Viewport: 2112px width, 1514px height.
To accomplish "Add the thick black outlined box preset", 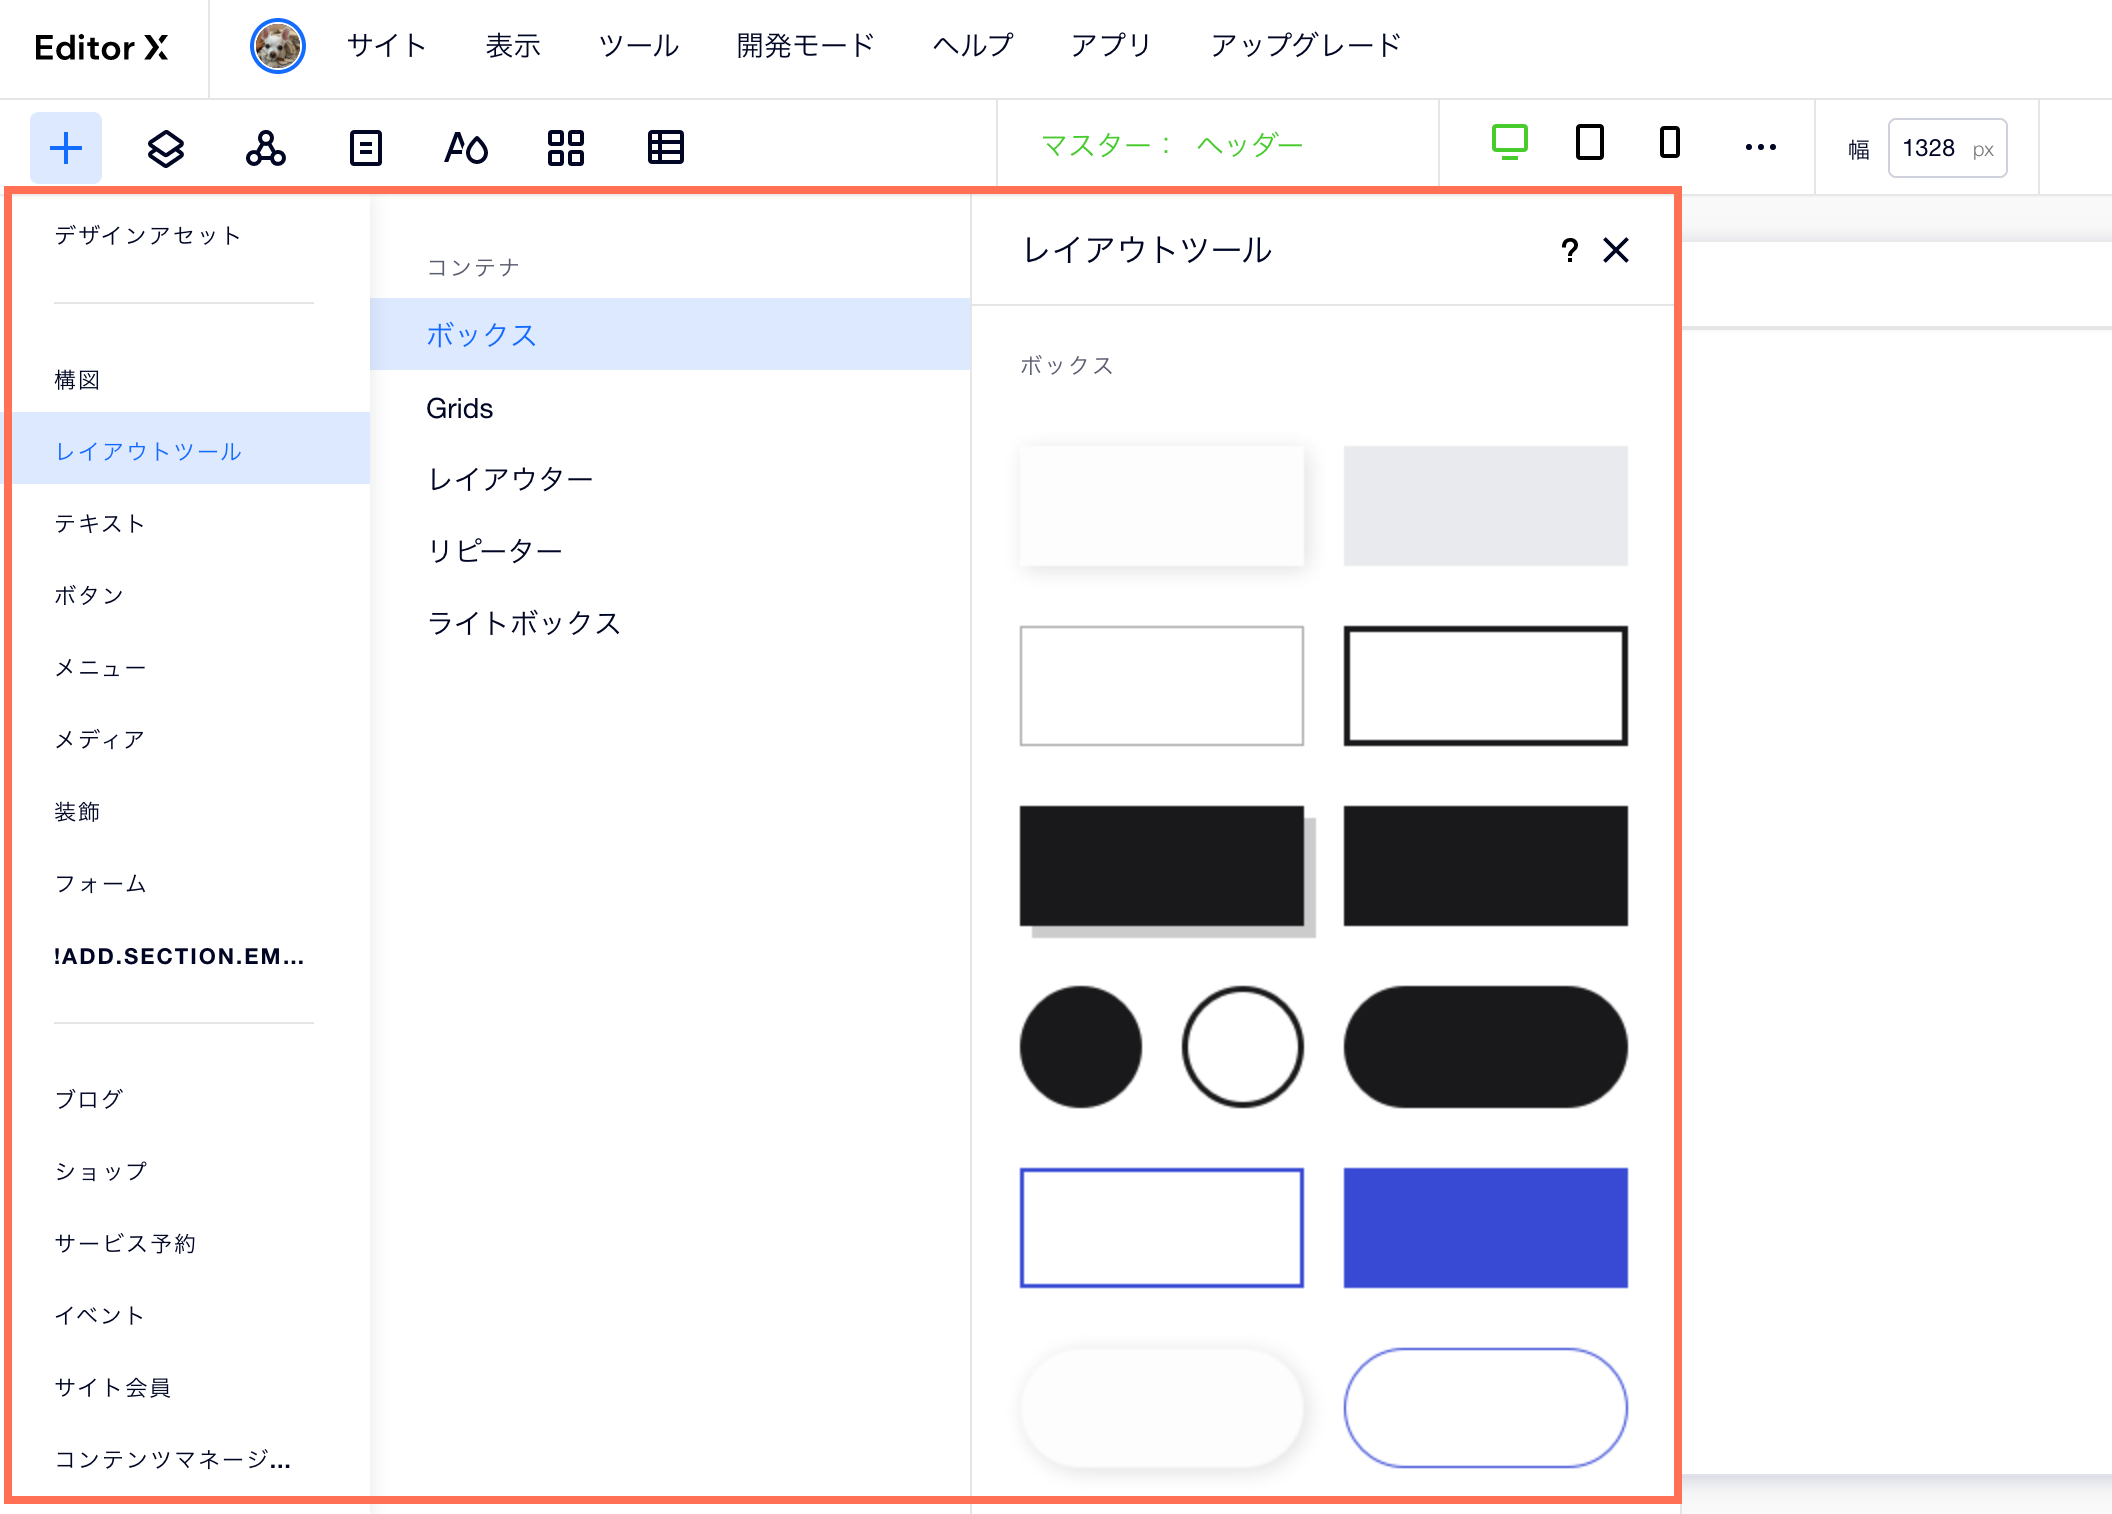I will 1486,686.
